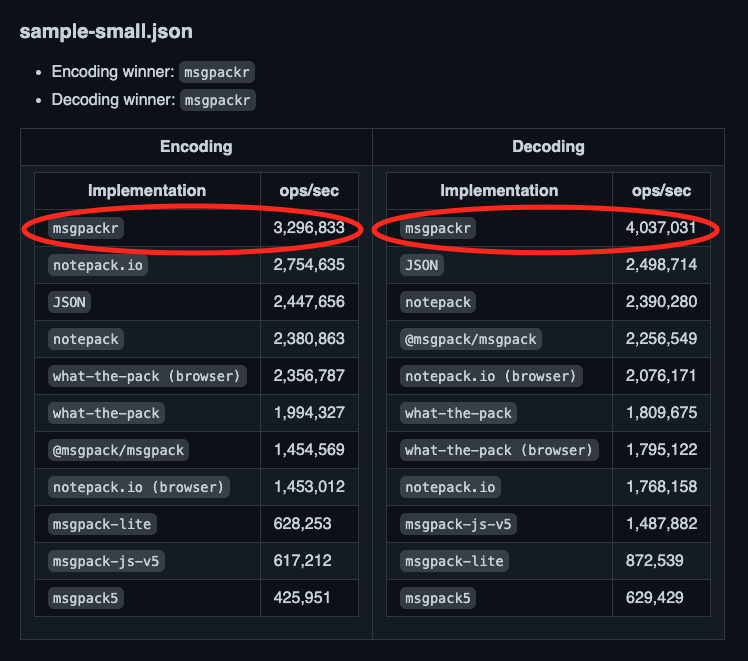Select the value 1,768,158
The image size is (748, 661).
tap(661, 487)
